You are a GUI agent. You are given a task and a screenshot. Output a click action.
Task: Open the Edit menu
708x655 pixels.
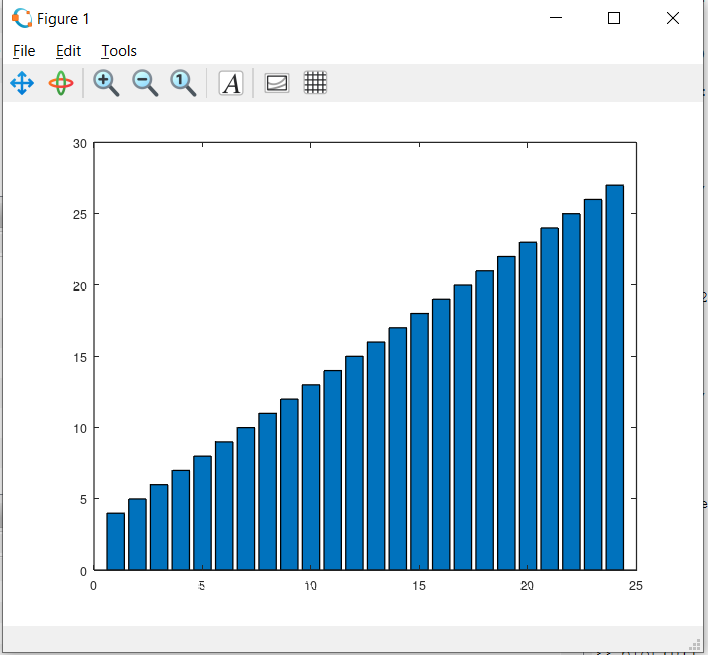click(68, 51)
